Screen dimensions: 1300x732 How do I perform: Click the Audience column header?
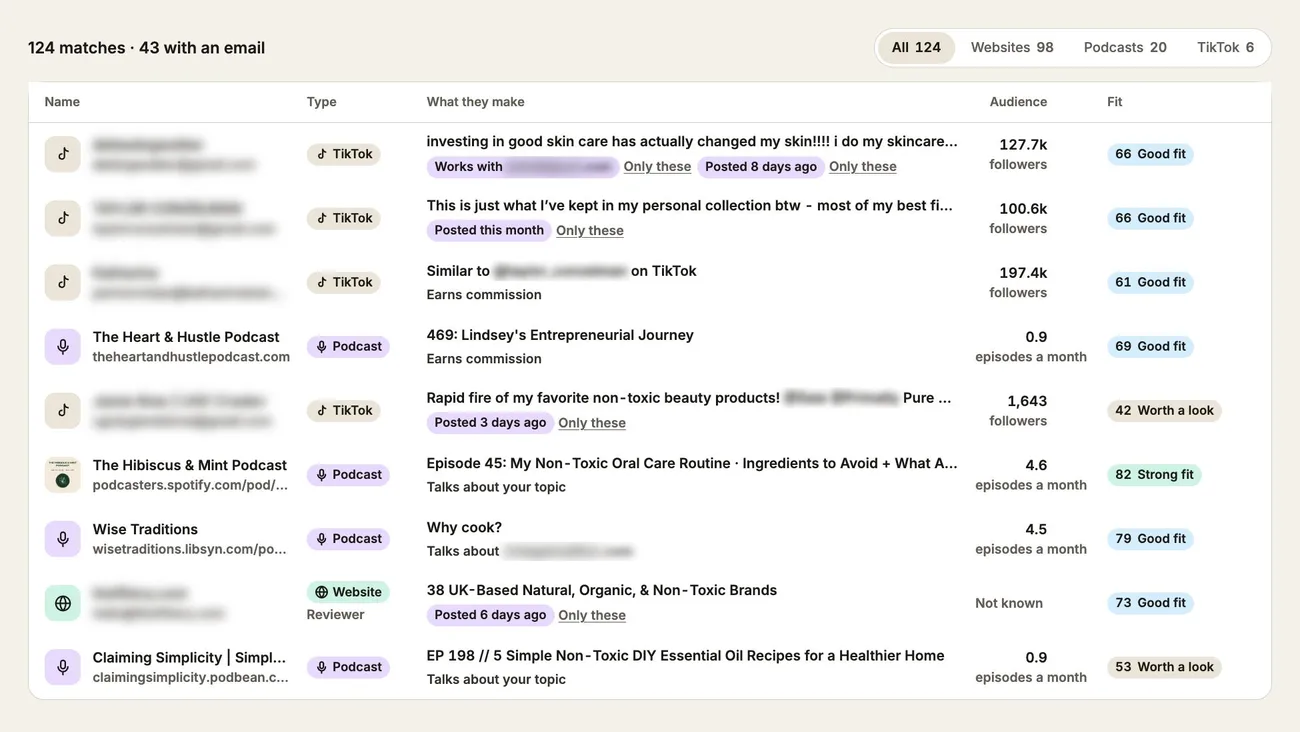(x=1018, y=102)
